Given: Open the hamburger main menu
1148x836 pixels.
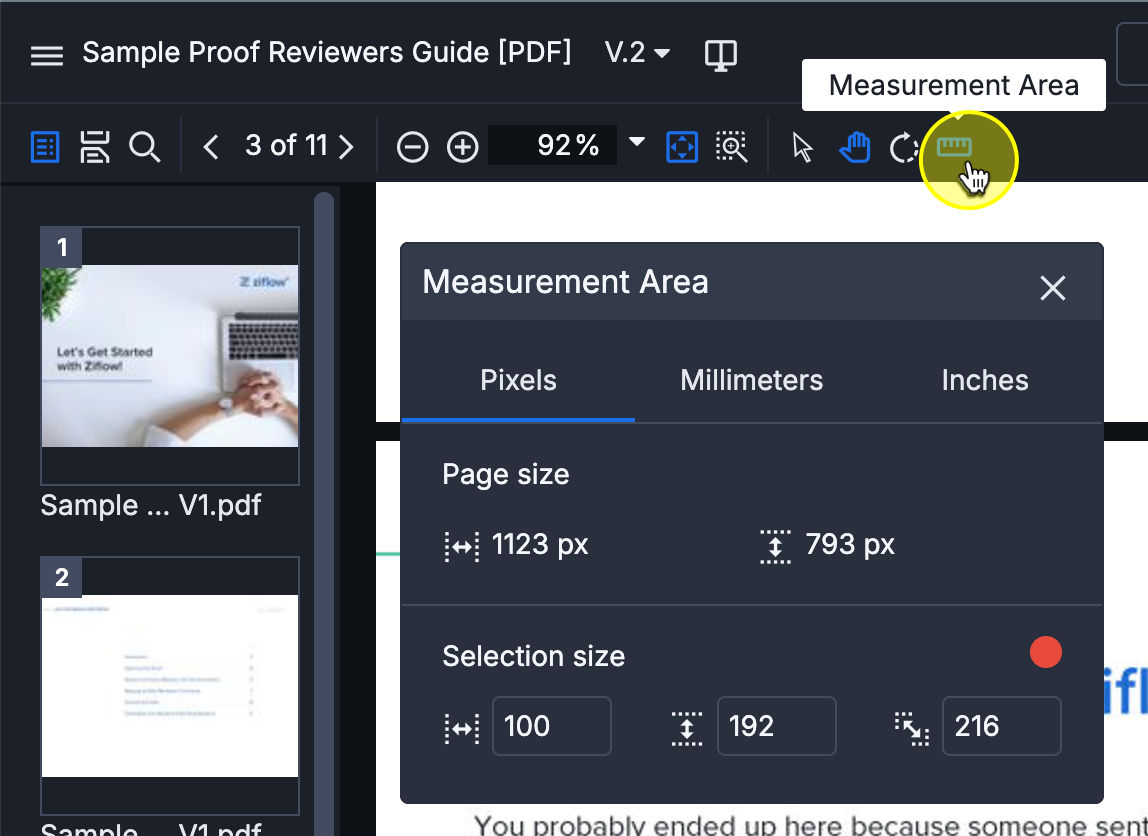Looking at the screenshot, I should 47,56.
